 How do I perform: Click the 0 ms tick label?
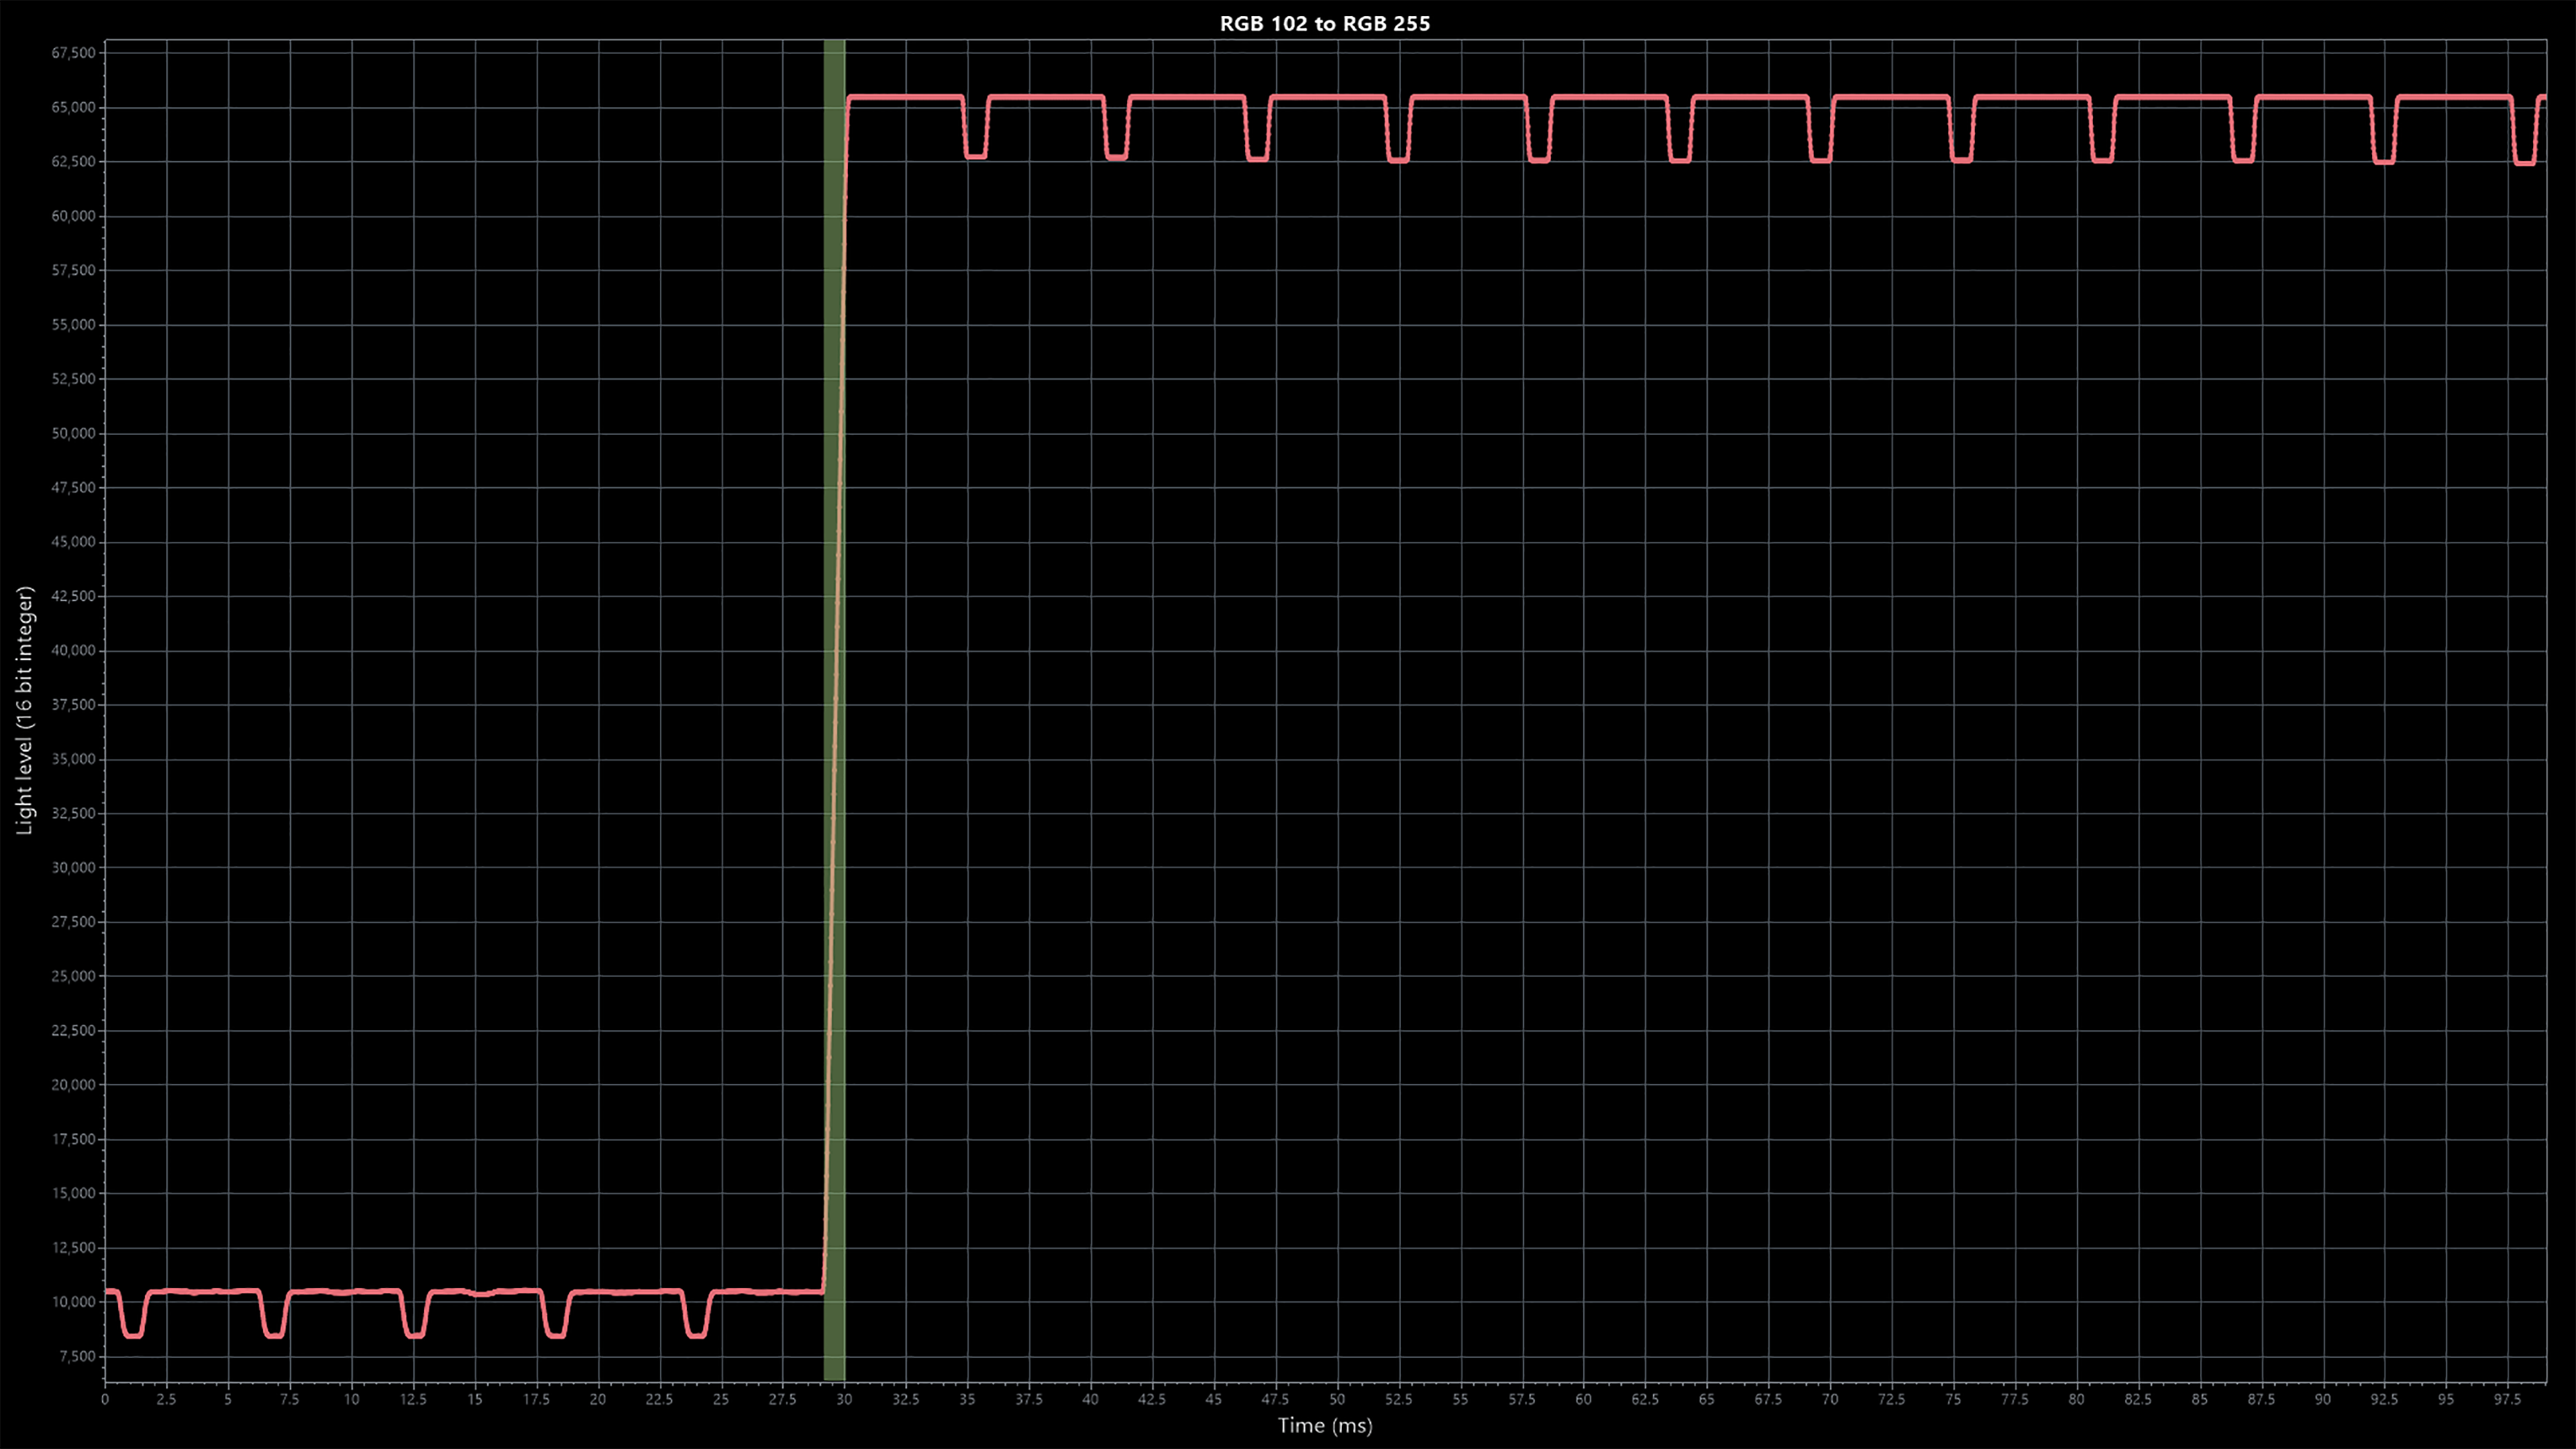[105, 1400]
